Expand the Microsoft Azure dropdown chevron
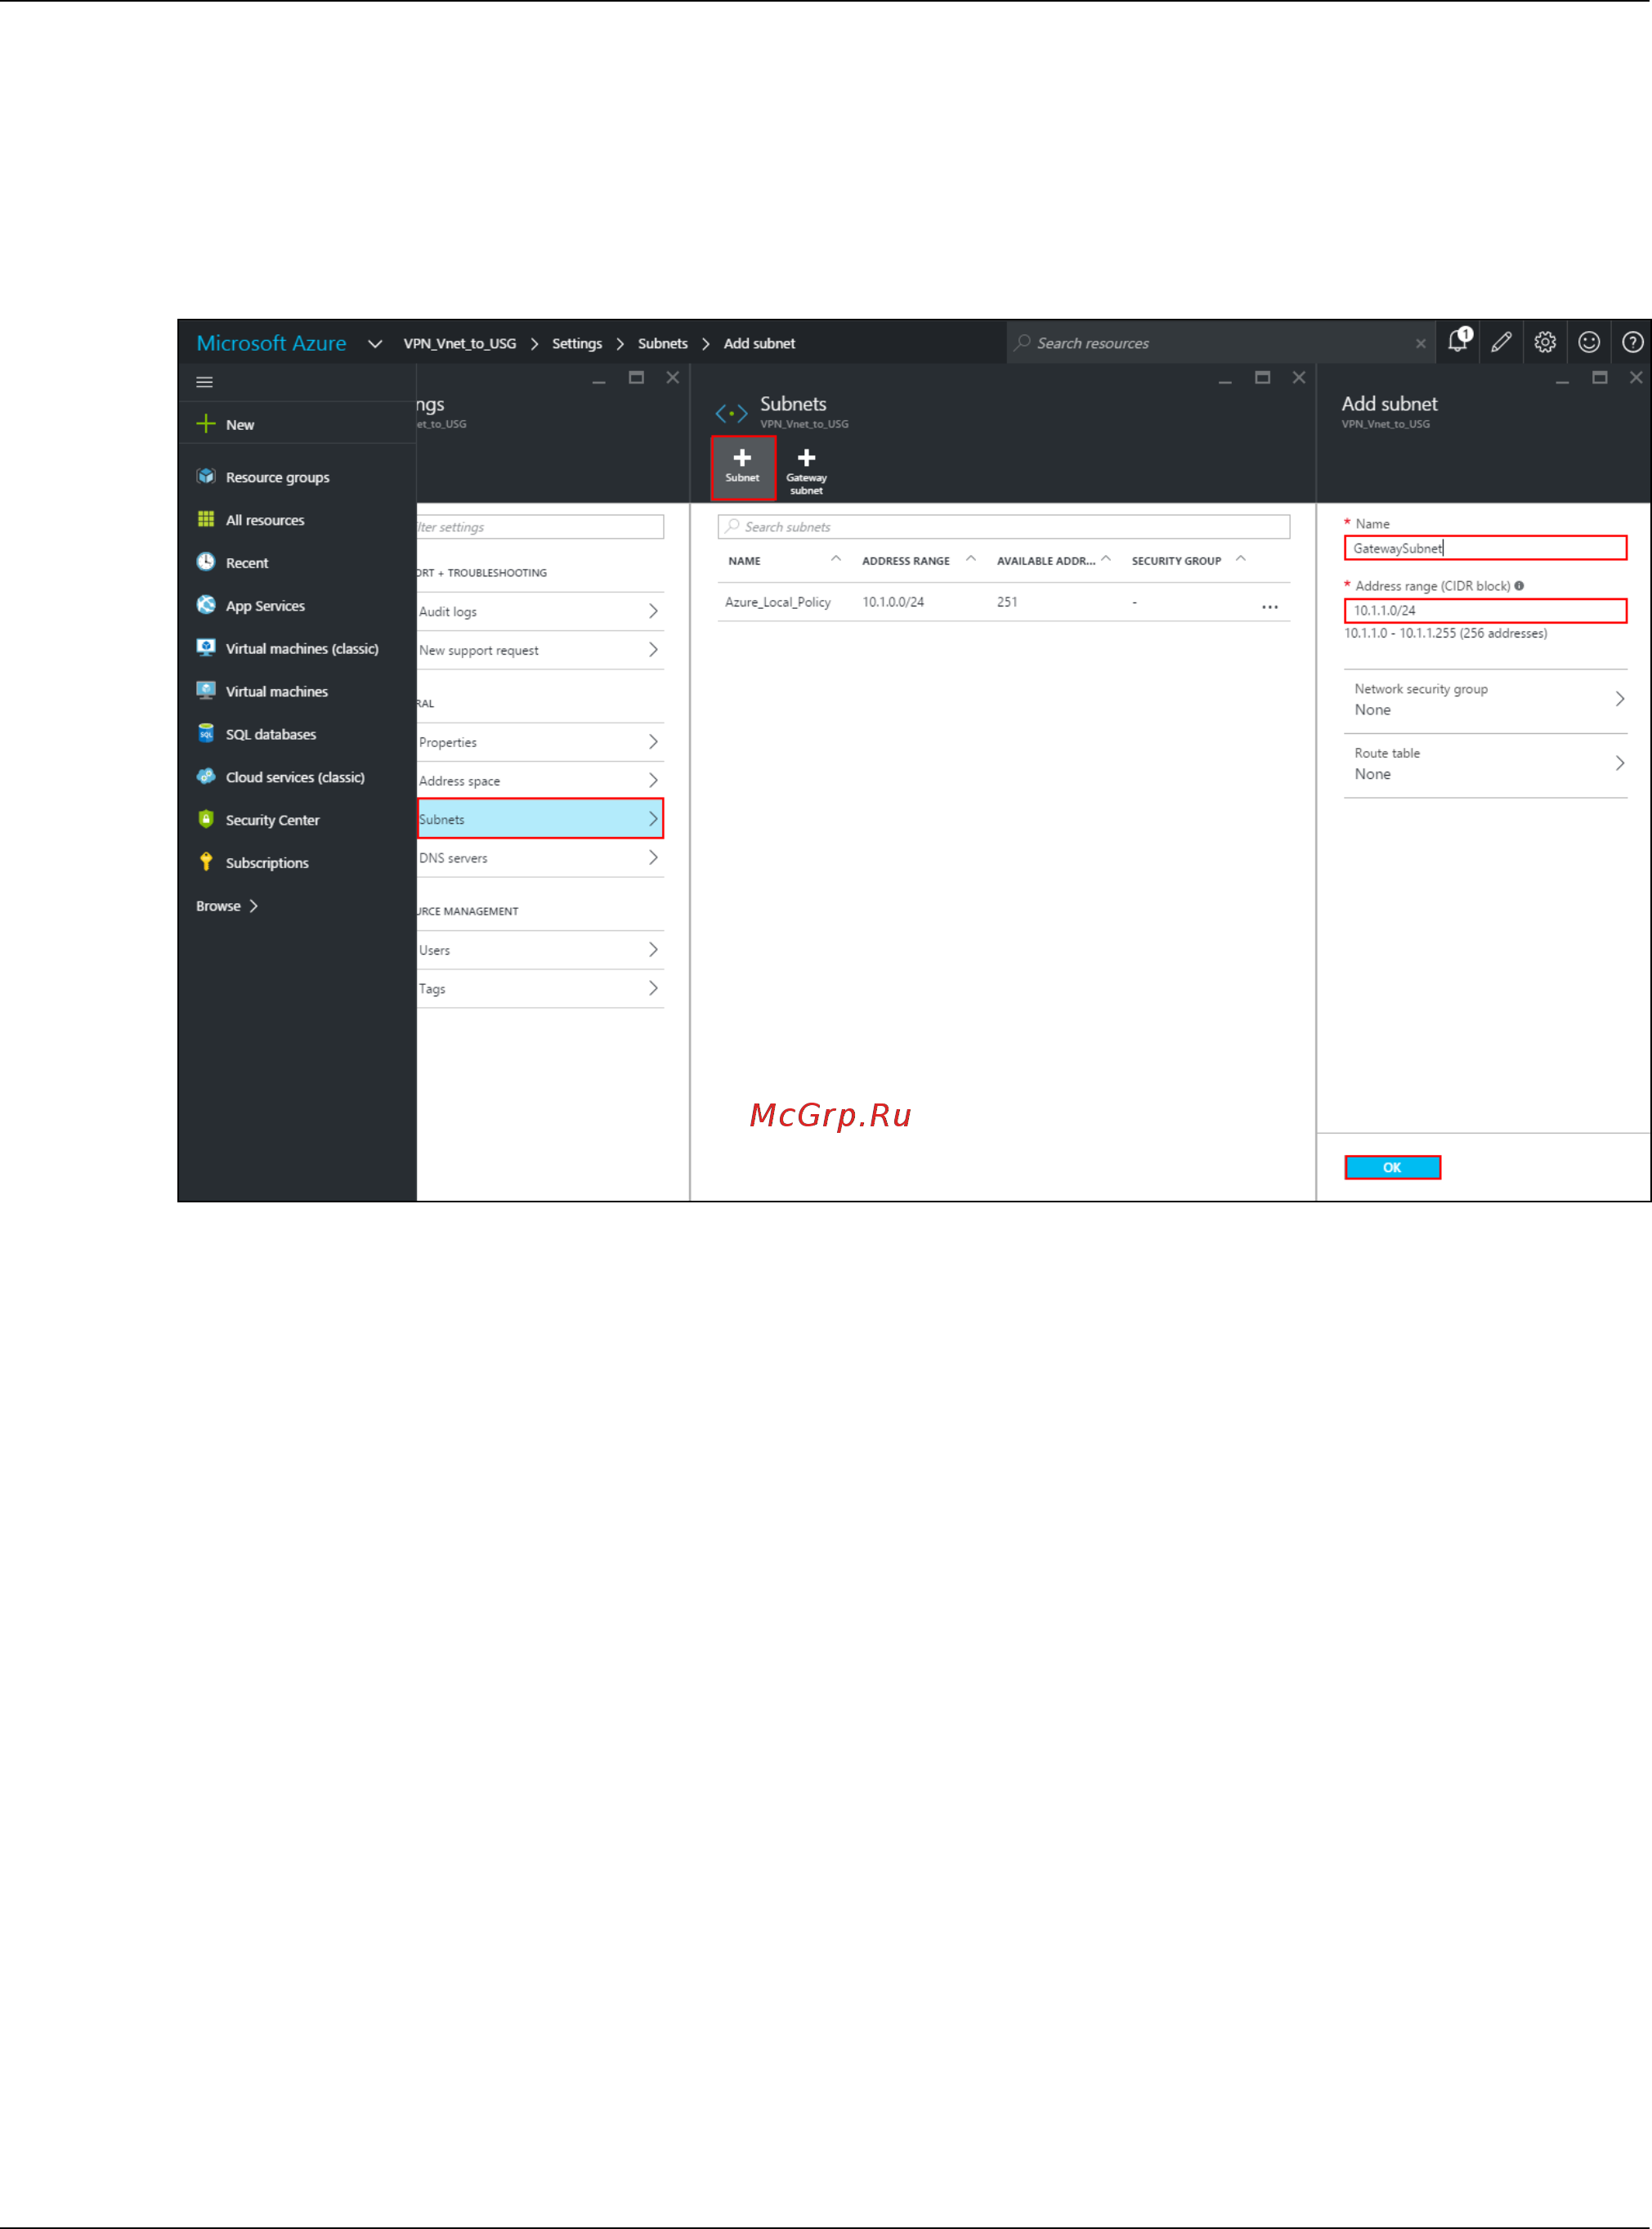The width and height of the screenshot is (1652, 2229). [x=375, y=344]
